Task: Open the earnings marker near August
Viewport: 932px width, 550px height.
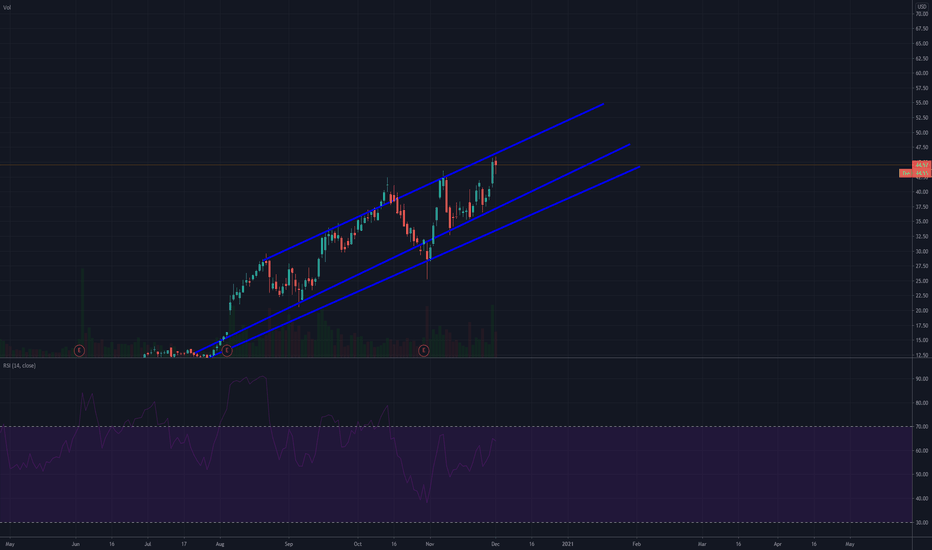Action: tap(226, 351)
